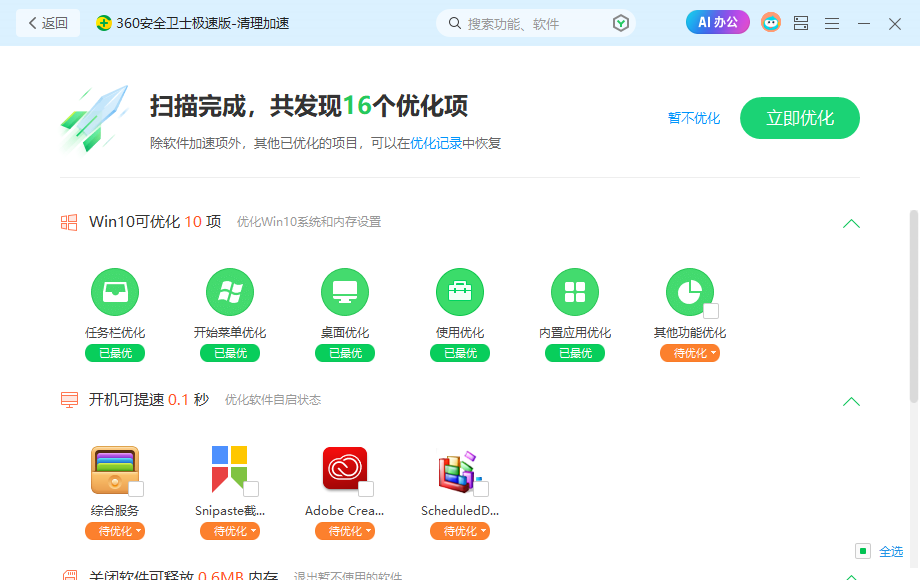
Task: Open 待优化 dropdown under Snipaste
Action: 230,531
